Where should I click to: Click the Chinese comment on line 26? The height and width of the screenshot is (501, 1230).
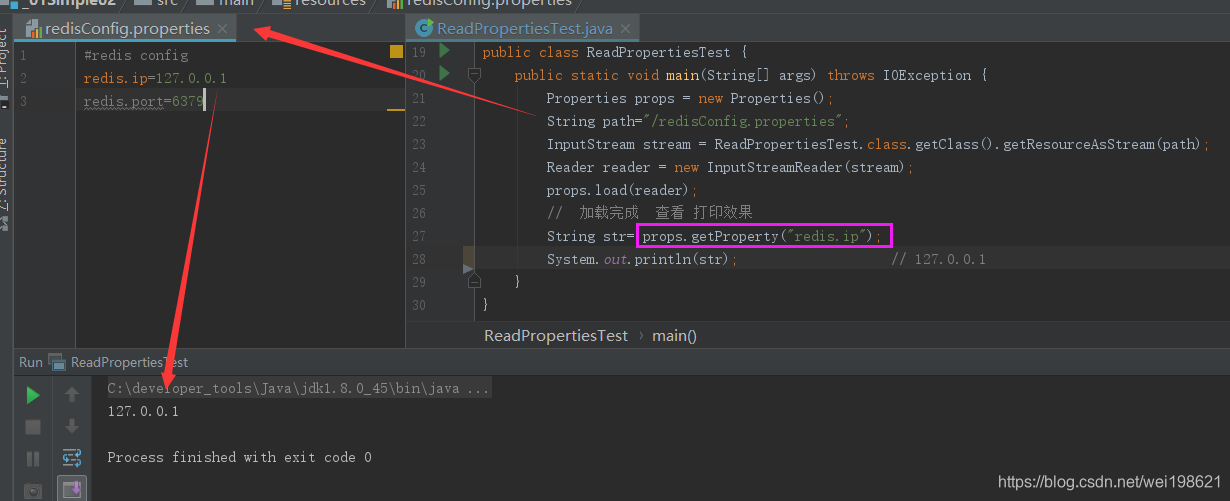(649, 213)
